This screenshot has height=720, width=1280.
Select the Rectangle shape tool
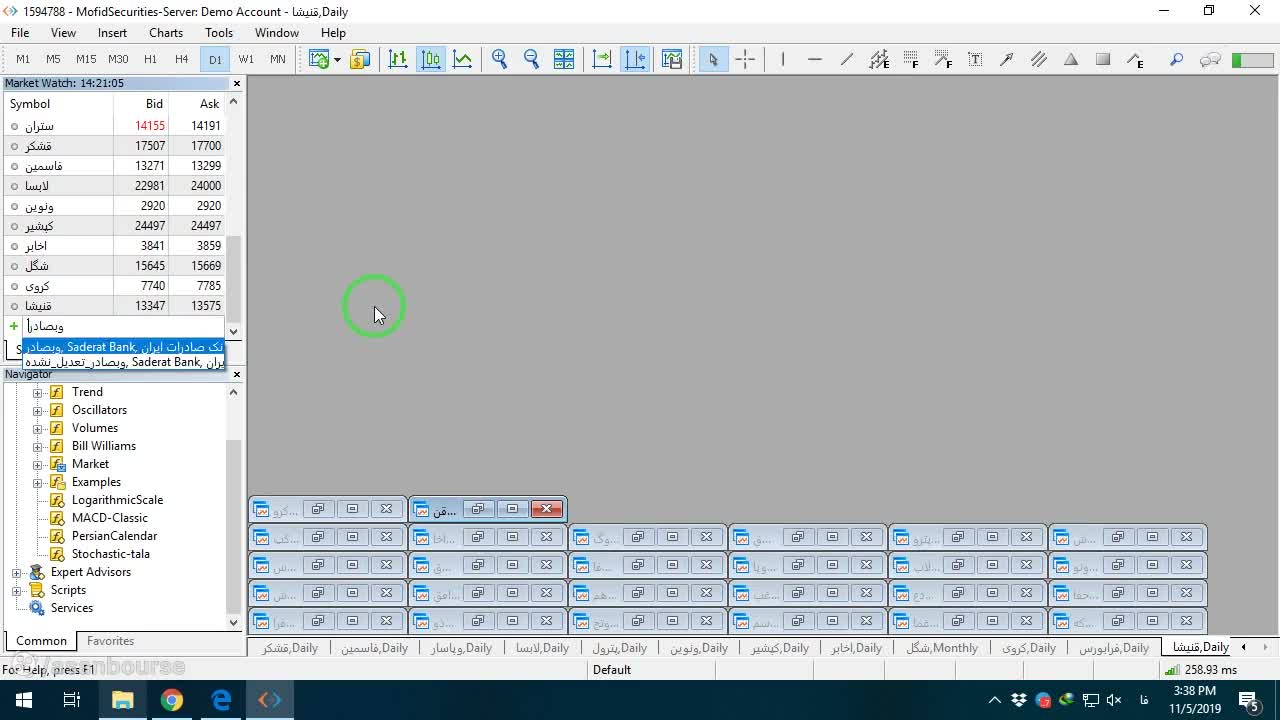click(1103, 60)
